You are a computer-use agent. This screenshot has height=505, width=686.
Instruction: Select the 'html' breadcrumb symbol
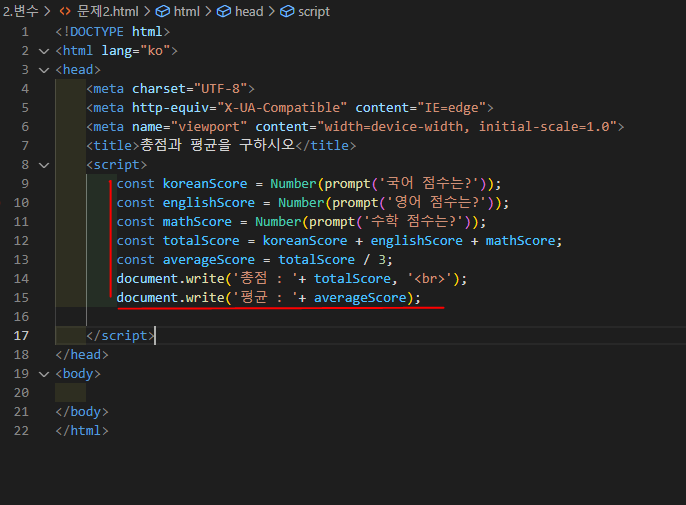pos(187,11)
